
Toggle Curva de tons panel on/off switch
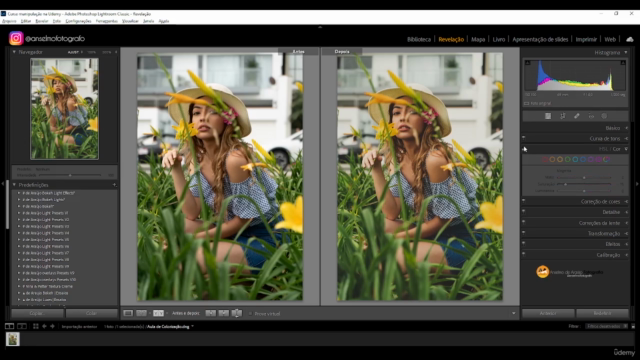click(x=524, y=138)
